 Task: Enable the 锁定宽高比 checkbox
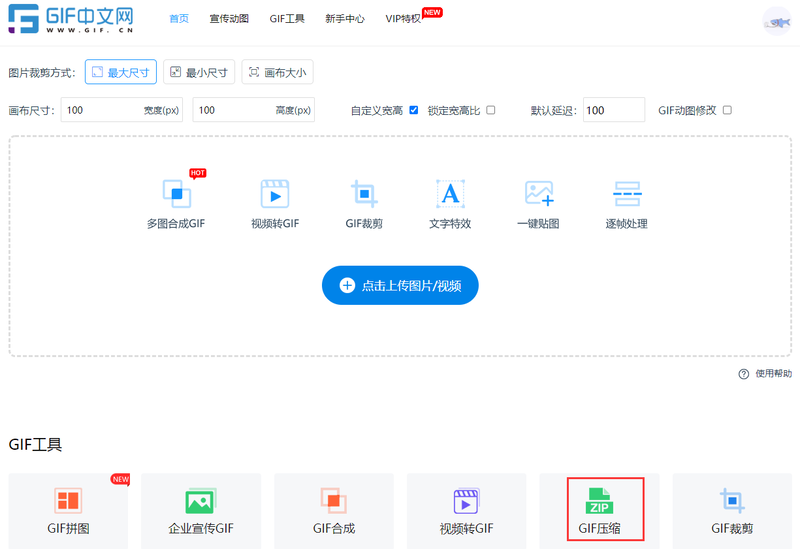tap(491, 110)
